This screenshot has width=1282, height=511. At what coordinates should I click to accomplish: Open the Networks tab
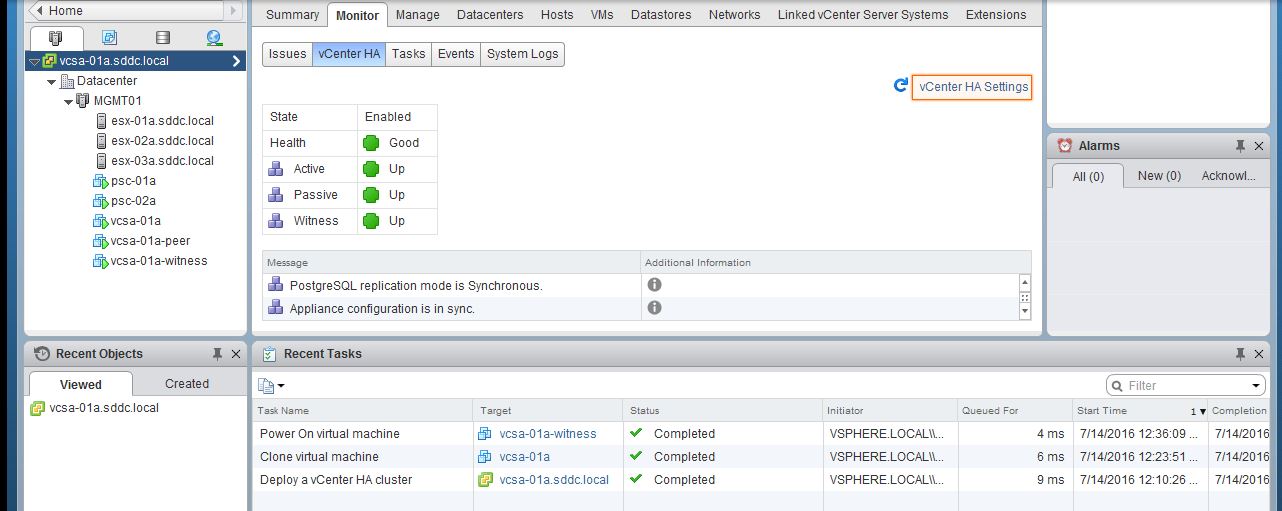point(734,15)
